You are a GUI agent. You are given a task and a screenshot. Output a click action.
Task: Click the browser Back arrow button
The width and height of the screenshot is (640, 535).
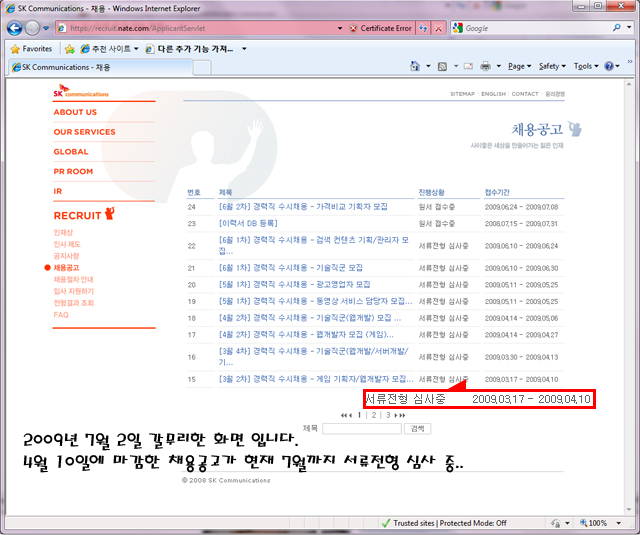[x=14, y=28]
